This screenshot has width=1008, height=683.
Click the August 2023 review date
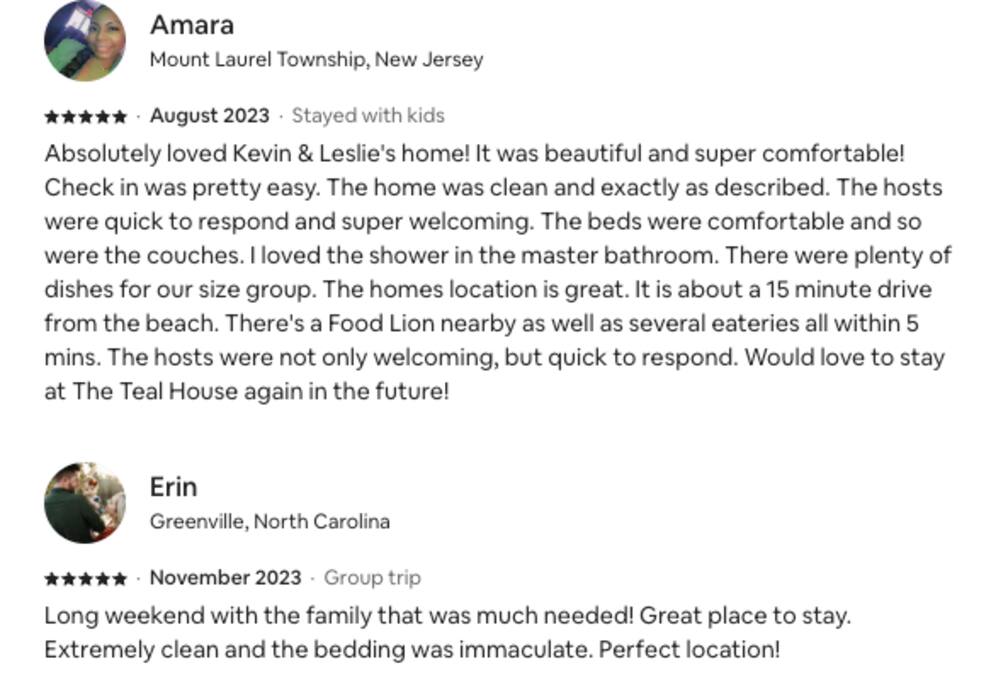point(210,116)
